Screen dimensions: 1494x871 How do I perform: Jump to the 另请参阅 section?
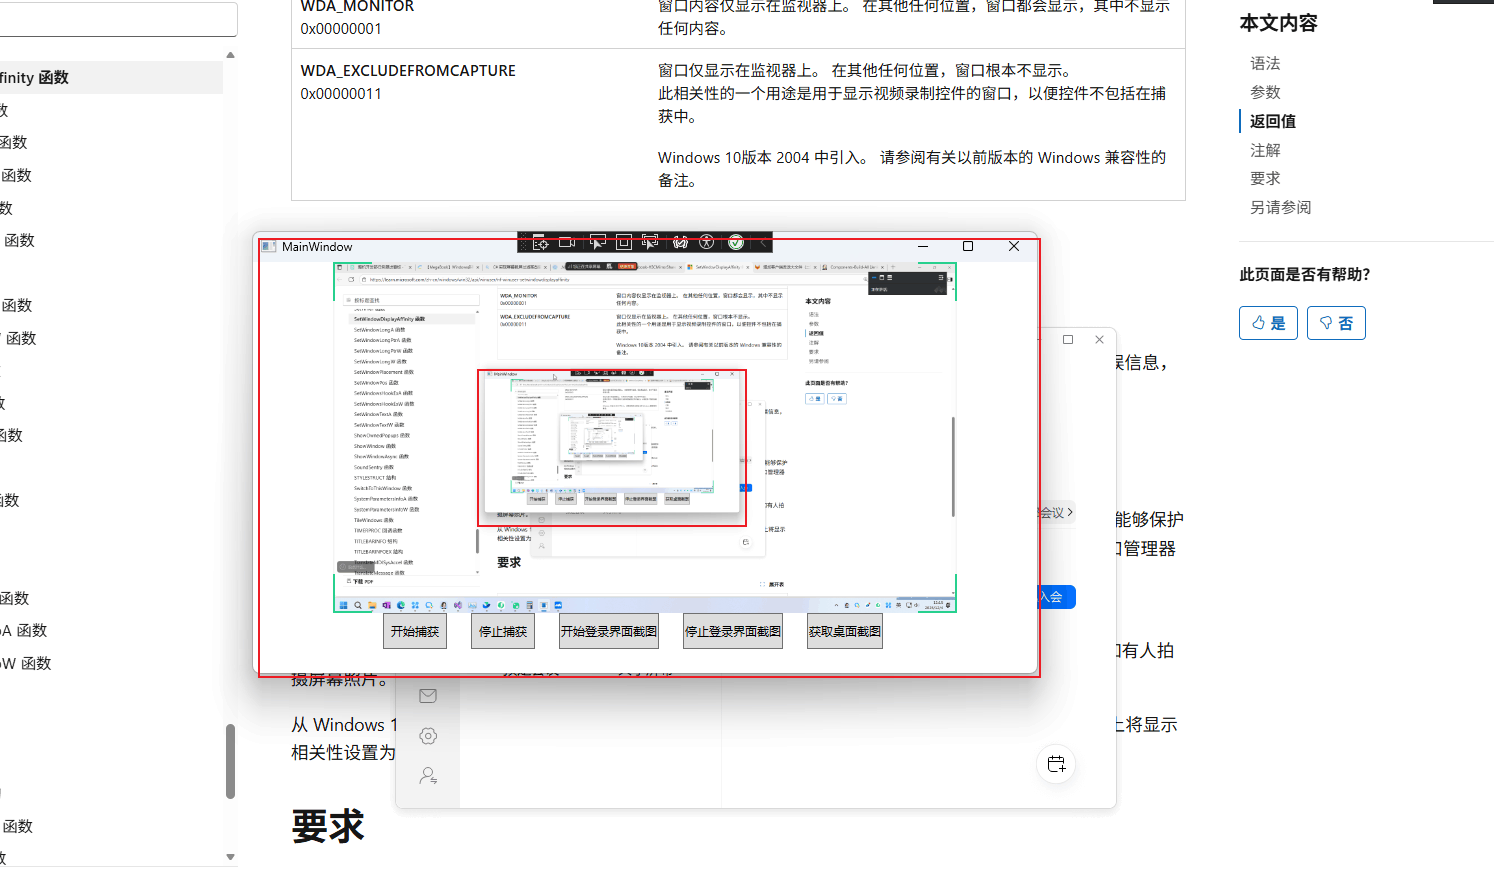[x=1280, y=207]
